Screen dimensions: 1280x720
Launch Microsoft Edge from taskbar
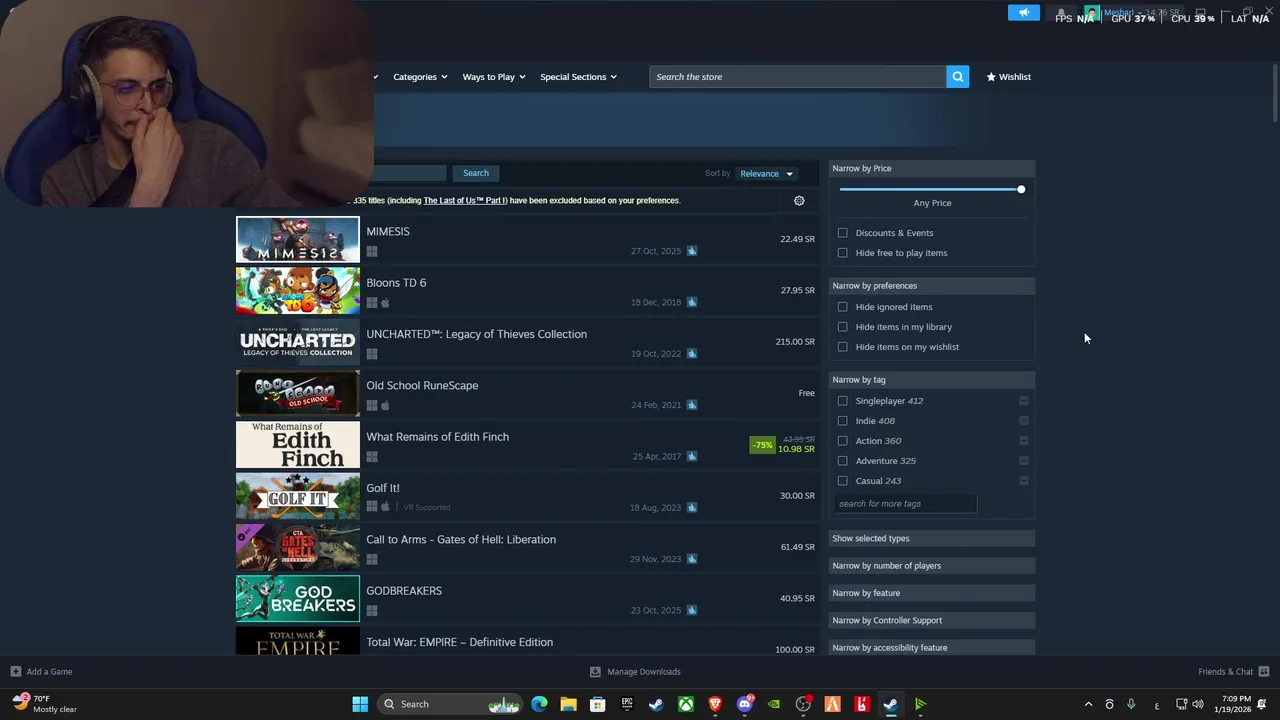539,704
